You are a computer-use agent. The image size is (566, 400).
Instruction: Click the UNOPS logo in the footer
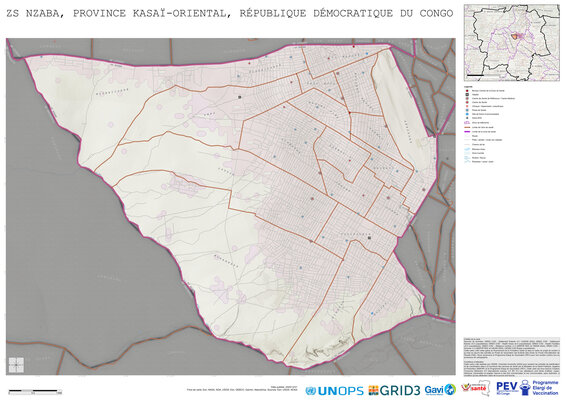[334, 391]
